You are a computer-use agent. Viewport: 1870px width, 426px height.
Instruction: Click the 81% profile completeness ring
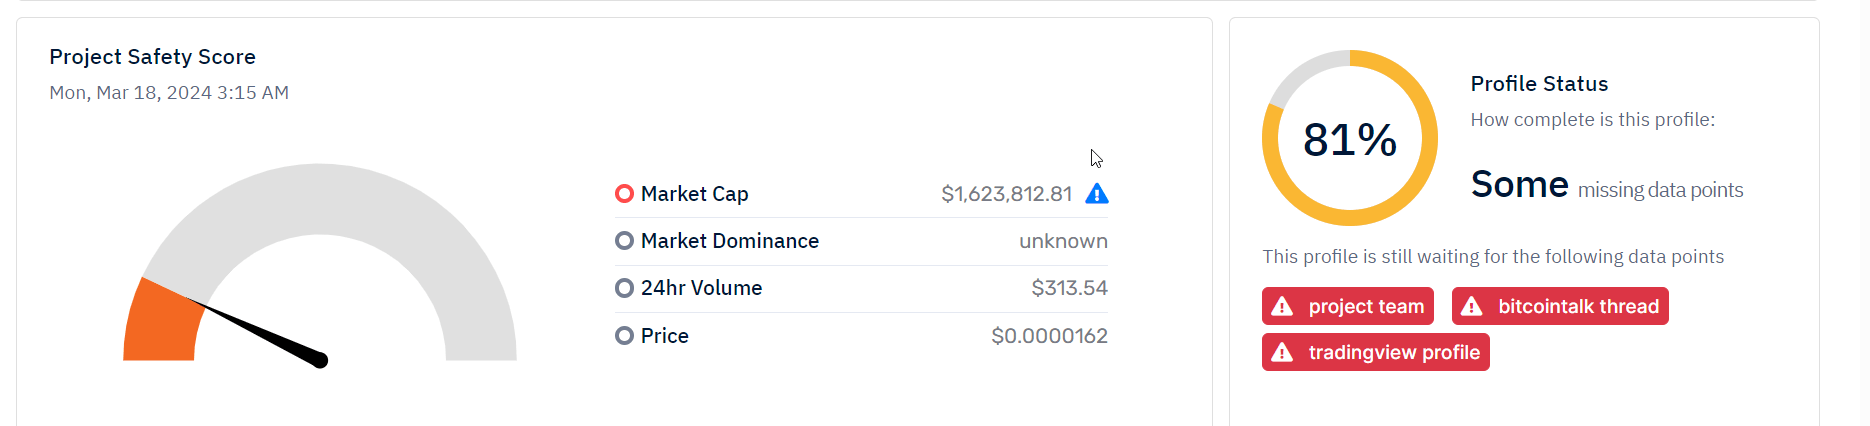click(1350, 138)
